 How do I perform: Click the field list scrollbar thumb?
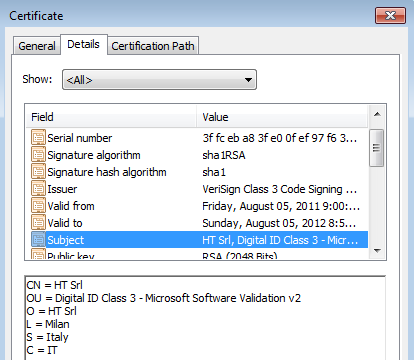click(x=377, y=148)
